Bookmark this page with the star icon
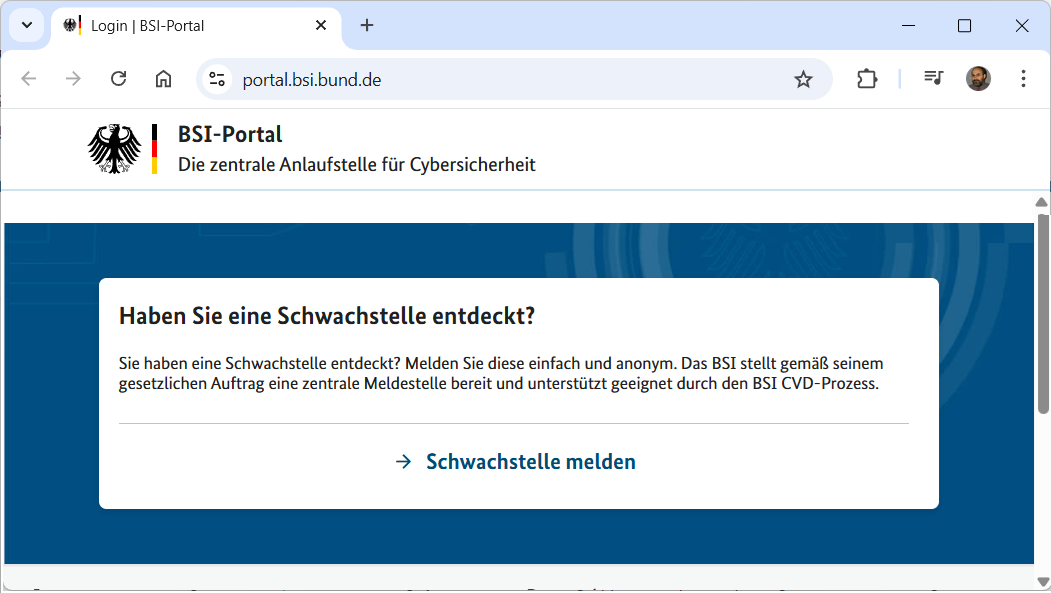This screenshot has height=593, width=1051. 803,79
